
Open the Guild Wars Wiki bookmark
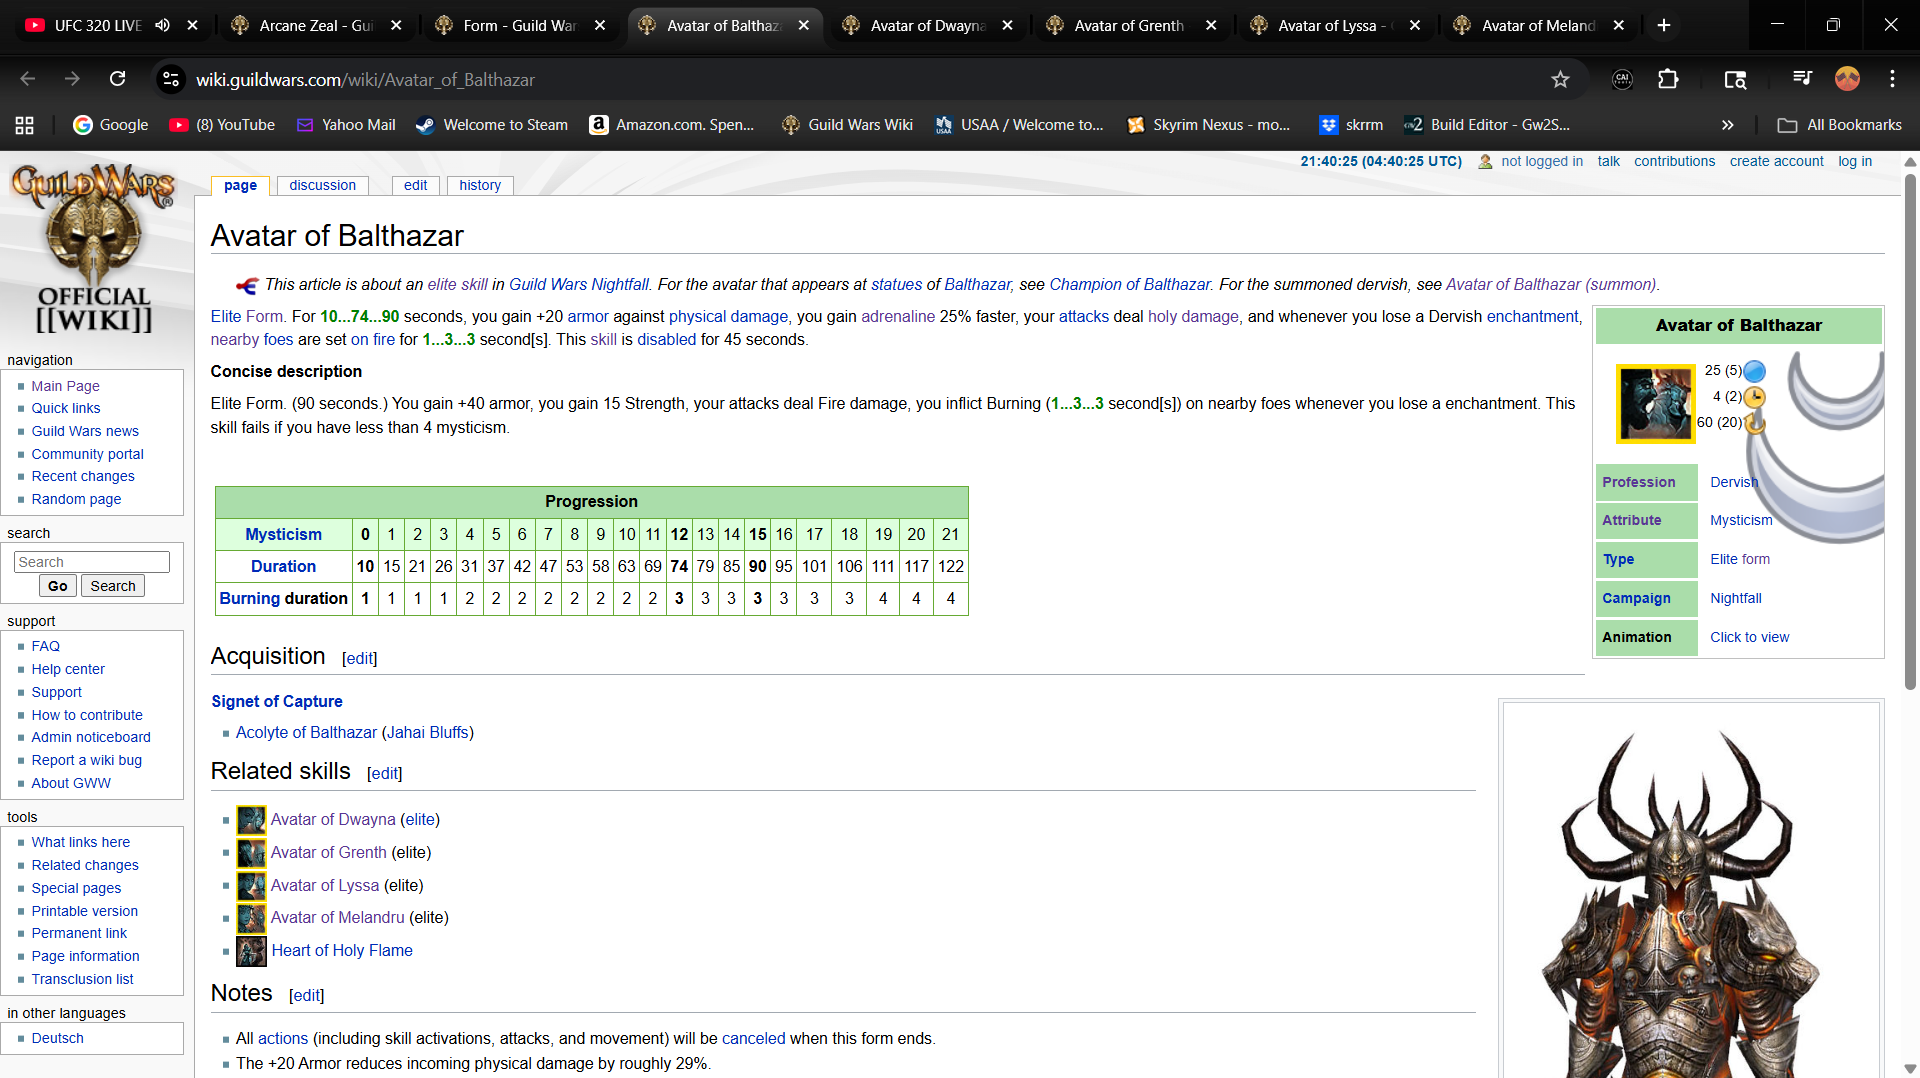coord(847,125)
